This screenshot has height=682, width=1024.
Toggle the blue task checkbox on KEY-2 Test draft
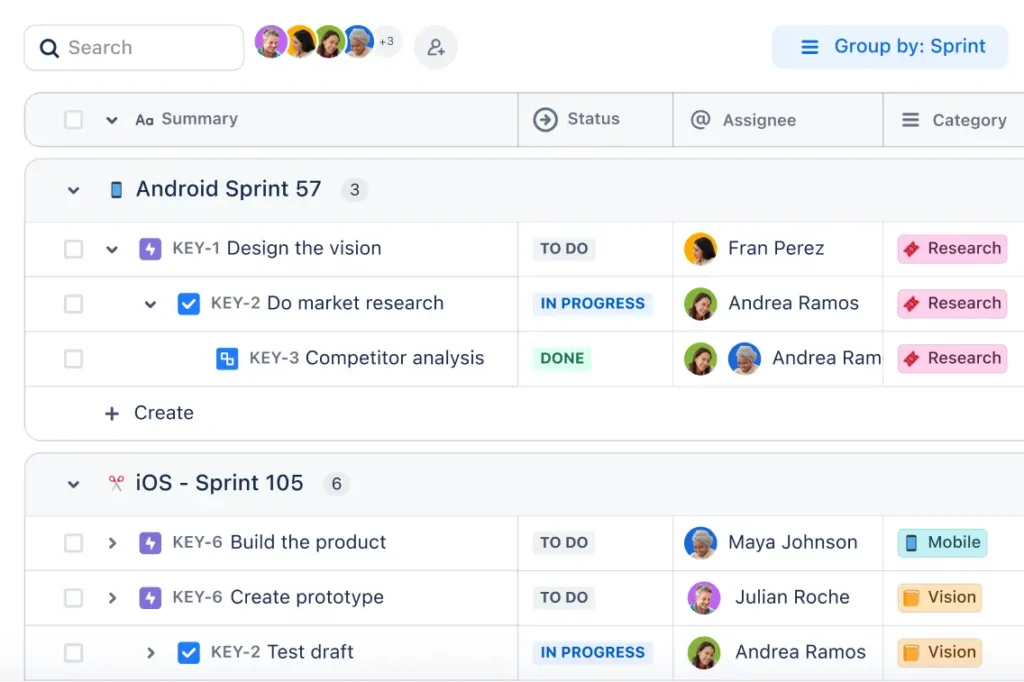(x=189, y=652)
